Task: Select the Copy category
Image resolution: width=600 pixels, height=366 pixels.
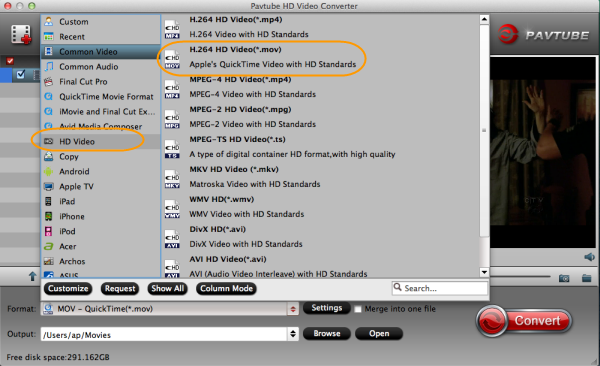Action: (101, 157)
